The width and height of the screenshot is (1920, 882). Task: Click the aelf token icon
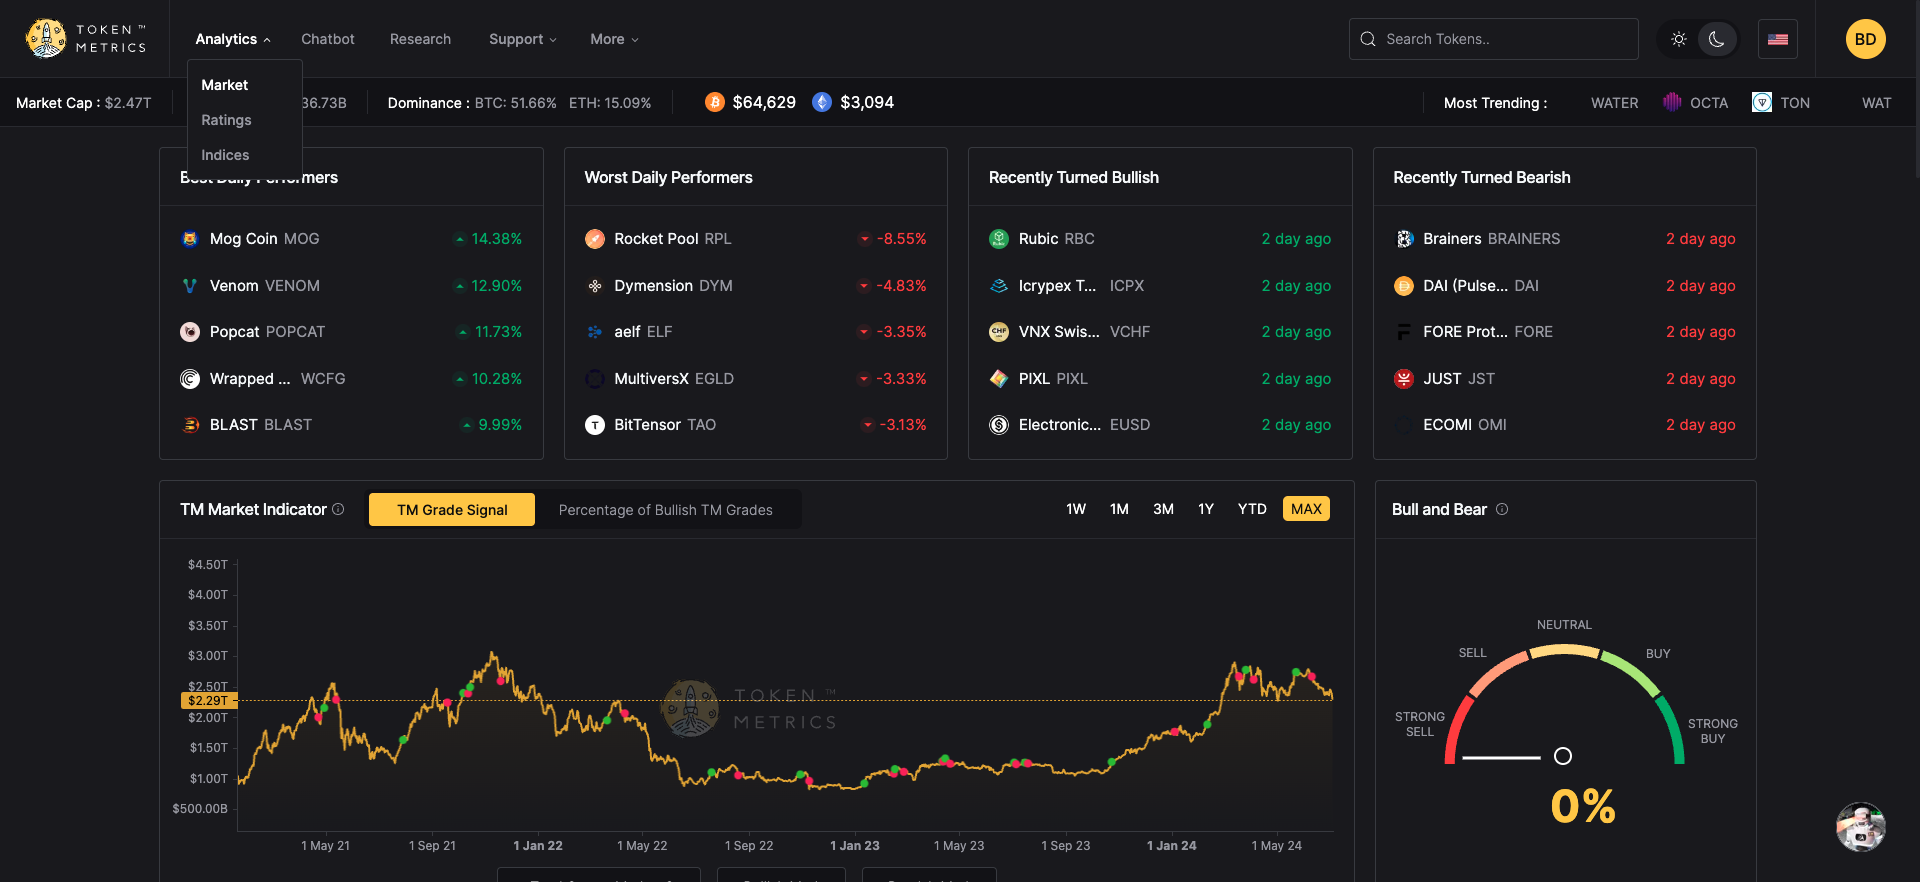pyautogui.click(x=595, y=332)
